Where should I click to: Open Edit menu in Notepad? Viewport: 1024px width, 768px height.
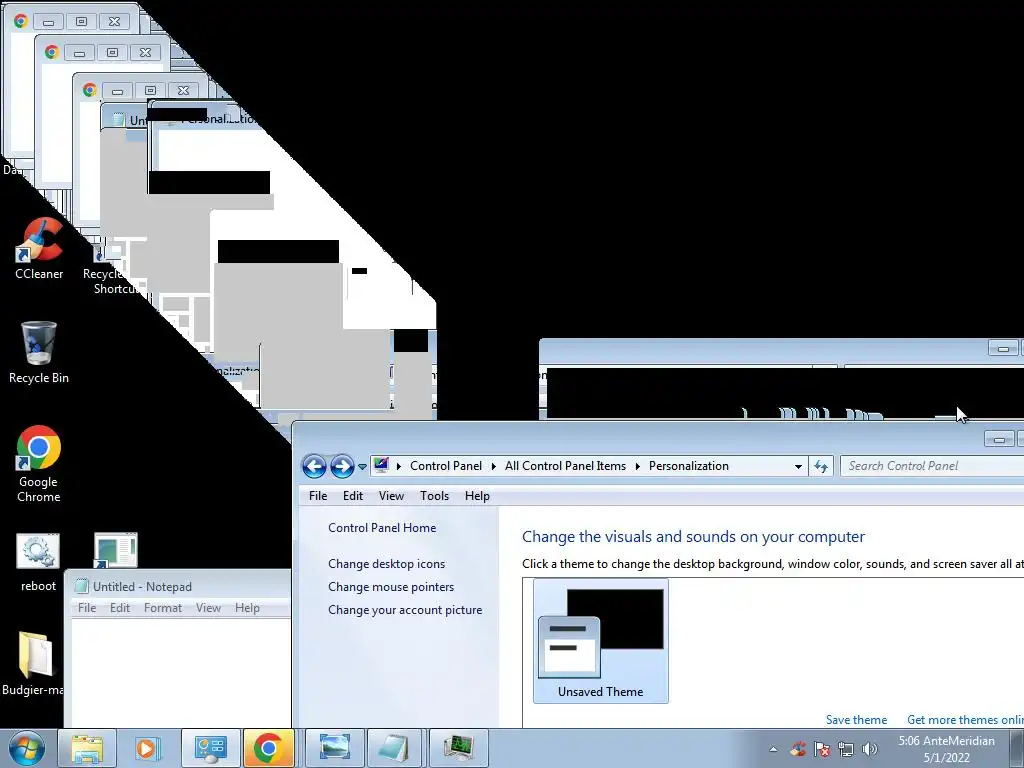pos(120,608)
